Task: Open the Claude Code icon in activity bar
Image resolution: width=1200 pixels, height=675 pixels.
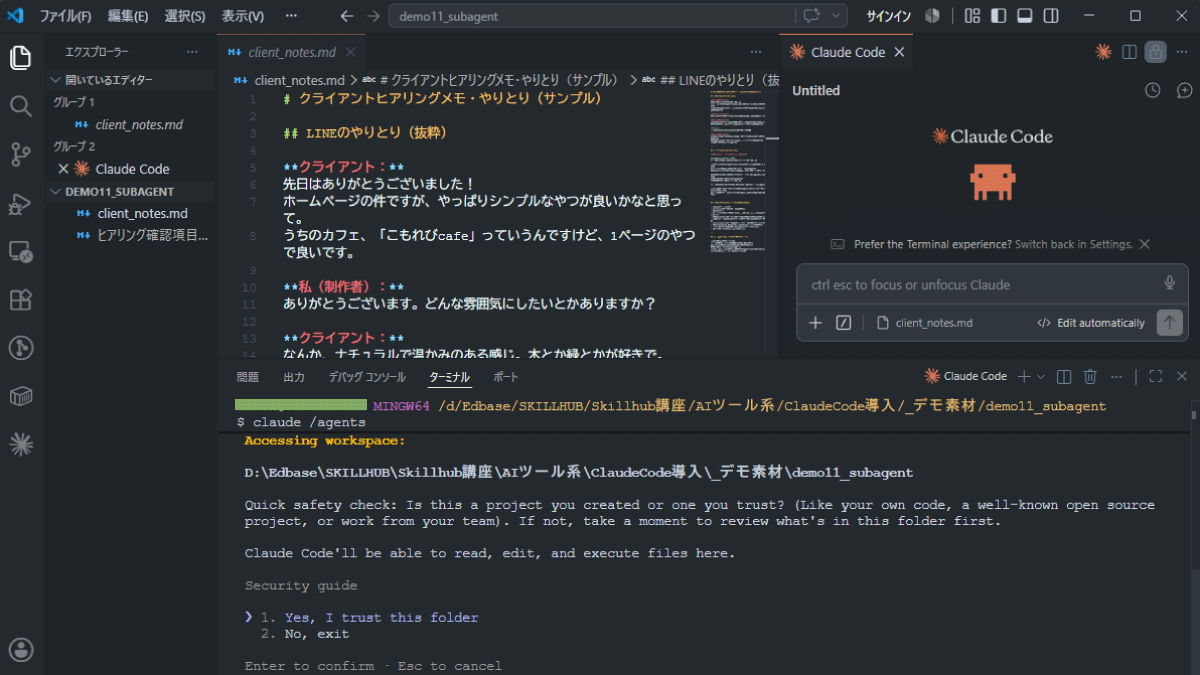Action: pyautogui.click(x=21, y=443)
